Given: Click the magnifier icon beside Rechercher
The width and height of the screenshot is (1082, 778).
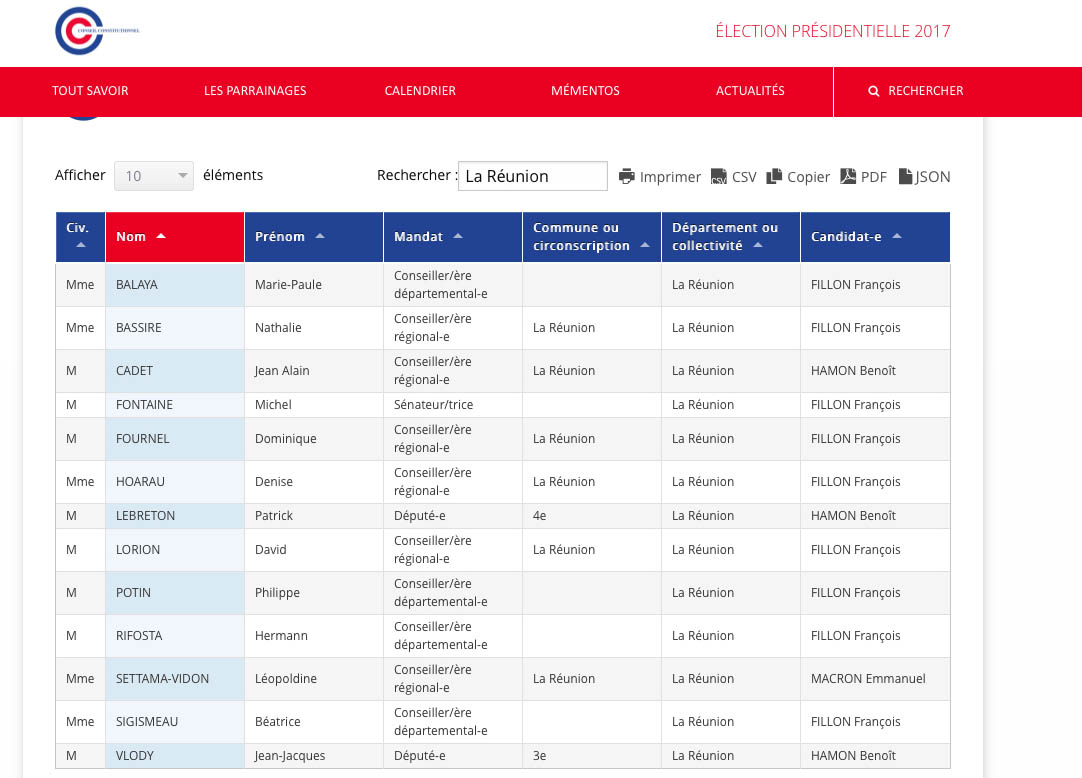Looking at the screenshot, I should tap(874, 91).
